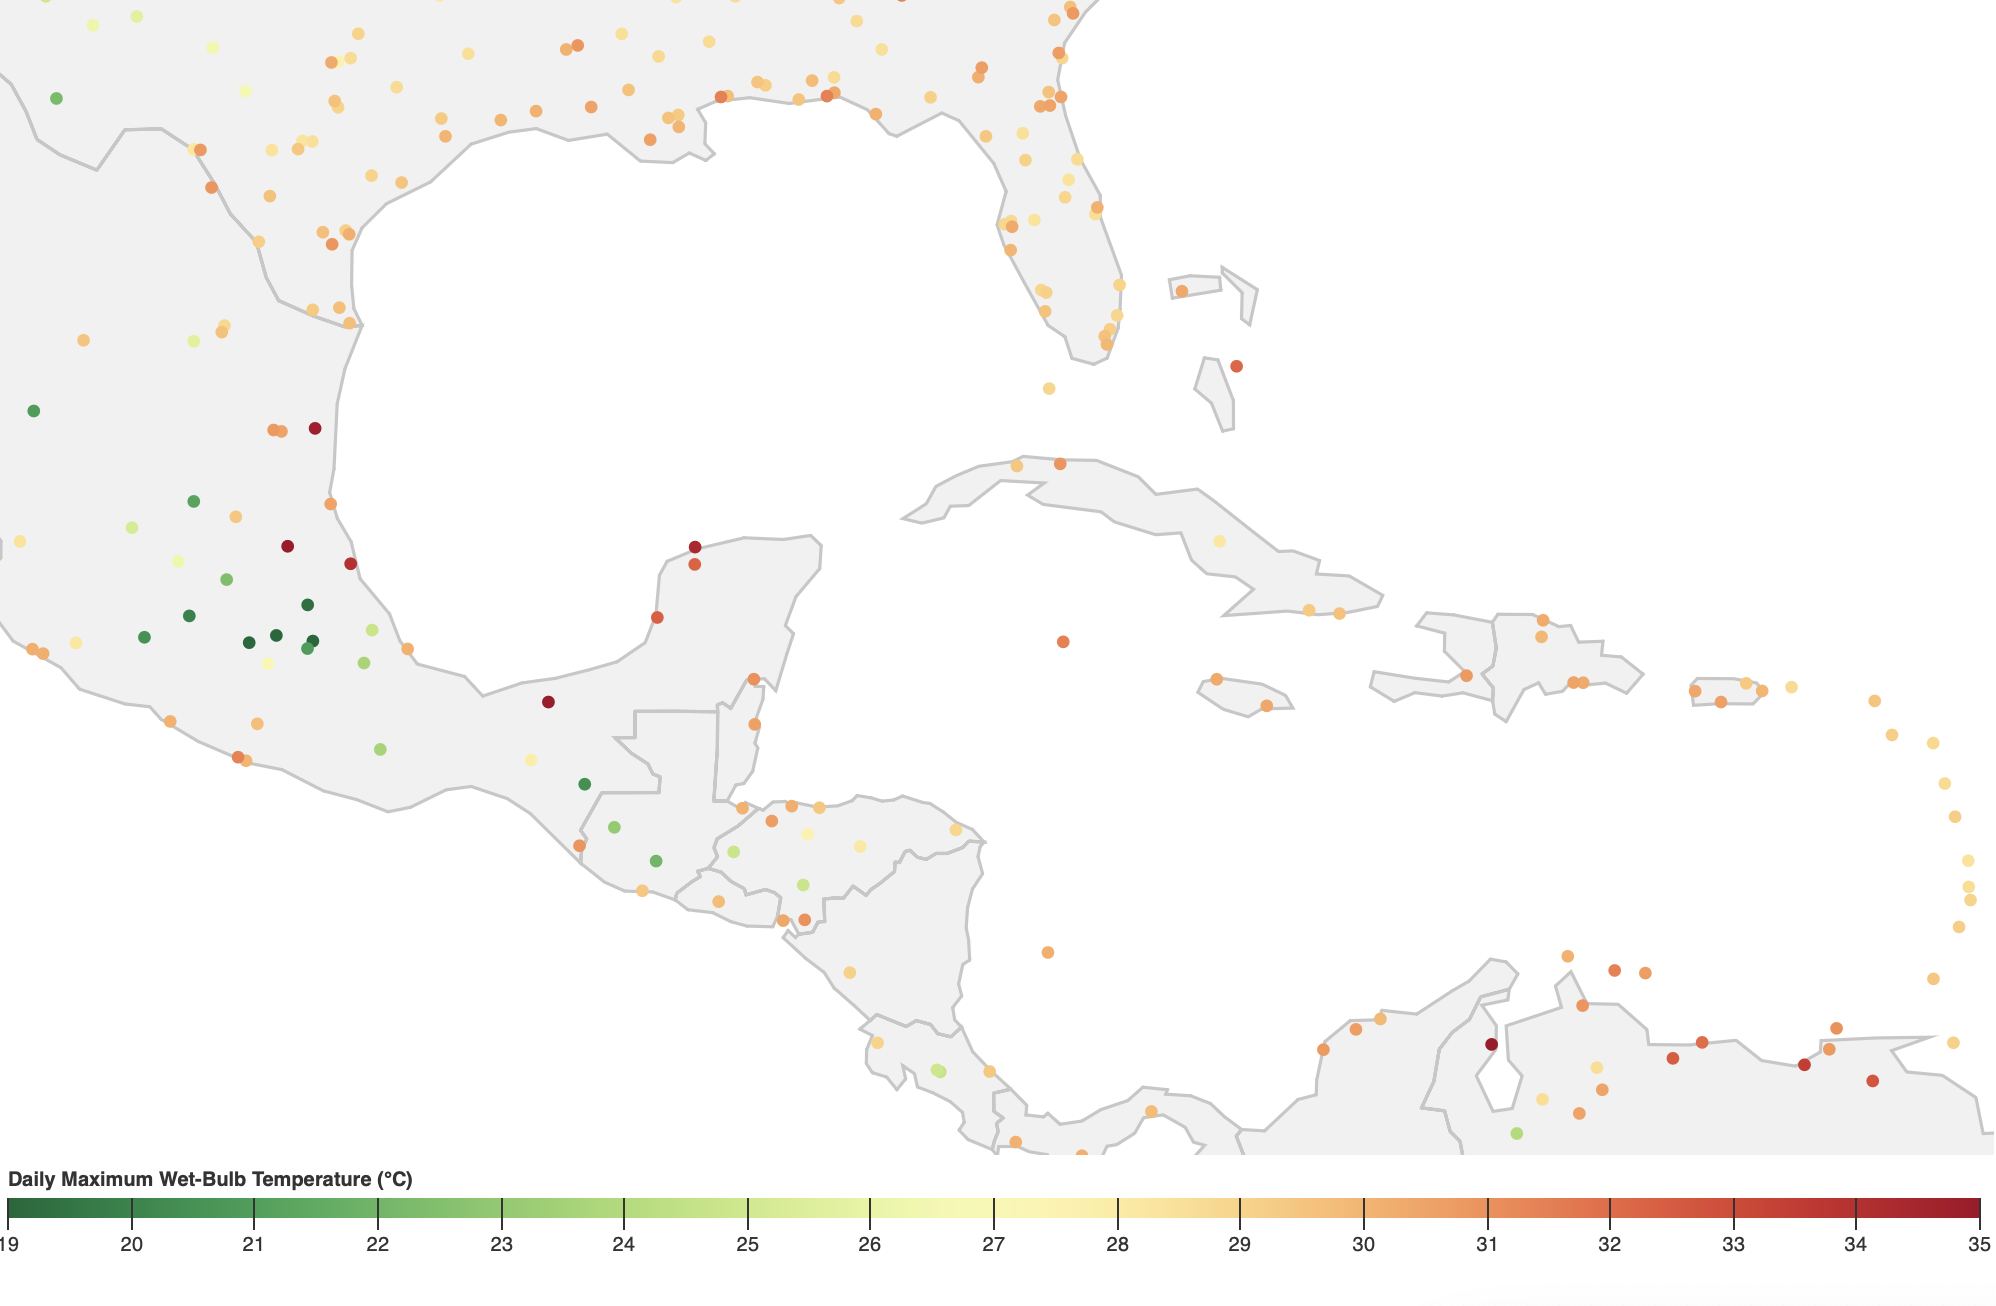This screenshot has height=1306, width=1996.
Task: Click the 27 tick label on legend
Action: click(993, 1245)
